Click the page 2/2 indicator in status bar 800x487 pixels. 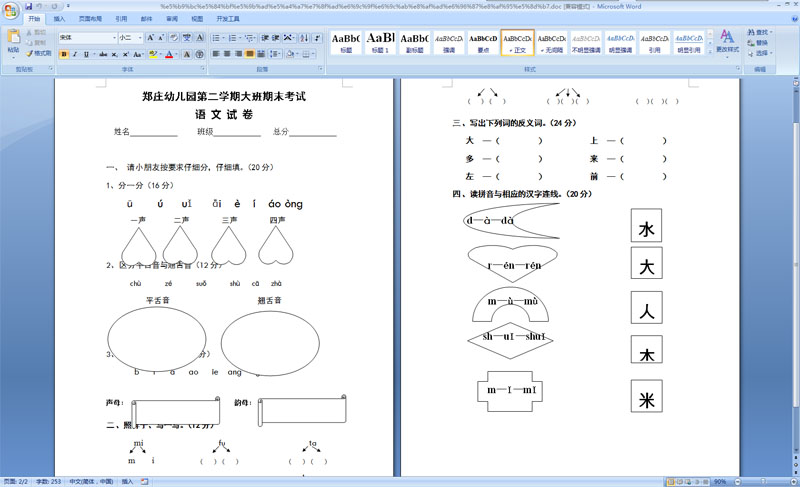[x=16, y=482]
